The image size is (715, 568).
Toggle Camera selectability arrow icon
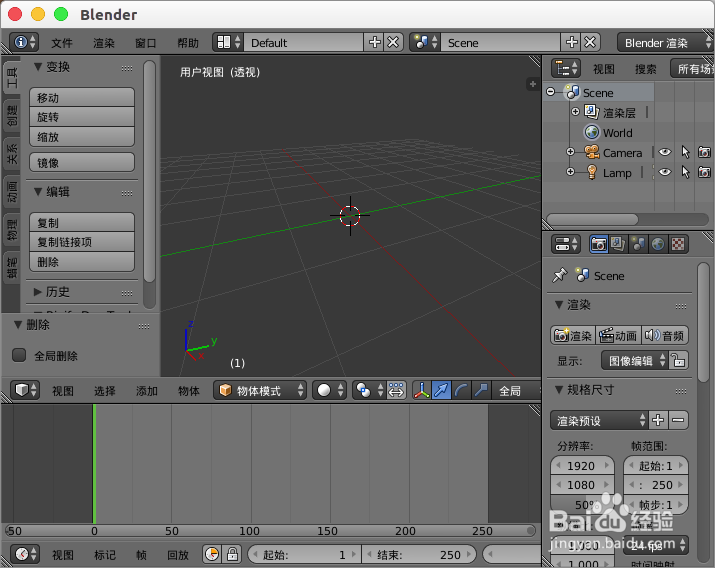pyautogui.click(x=685, y=152)
